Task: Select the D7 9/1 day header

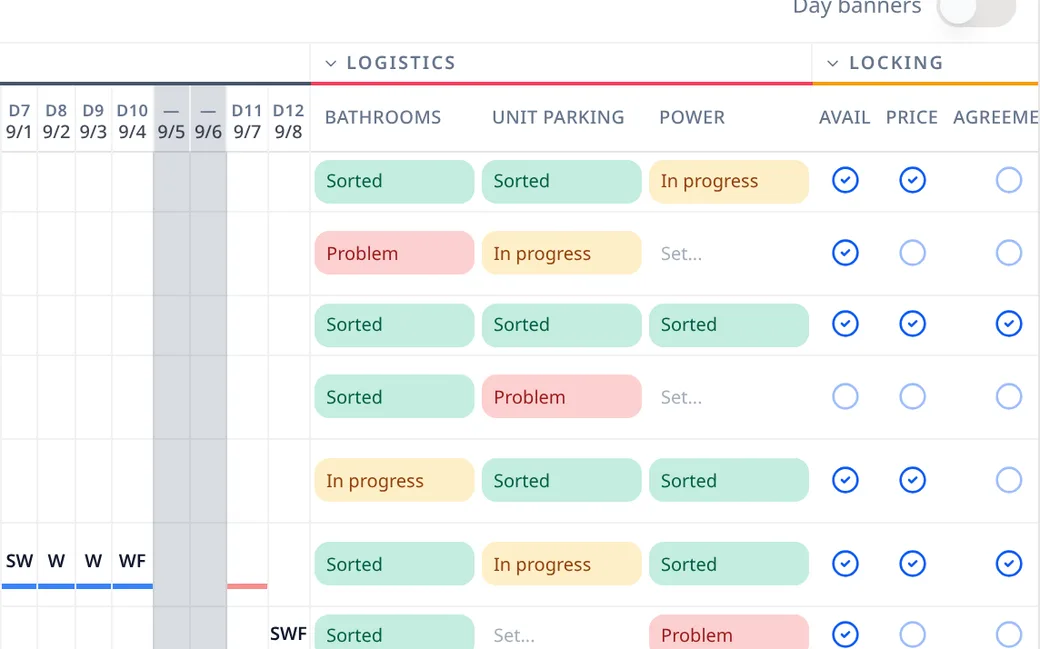Action: click(19, 121)
